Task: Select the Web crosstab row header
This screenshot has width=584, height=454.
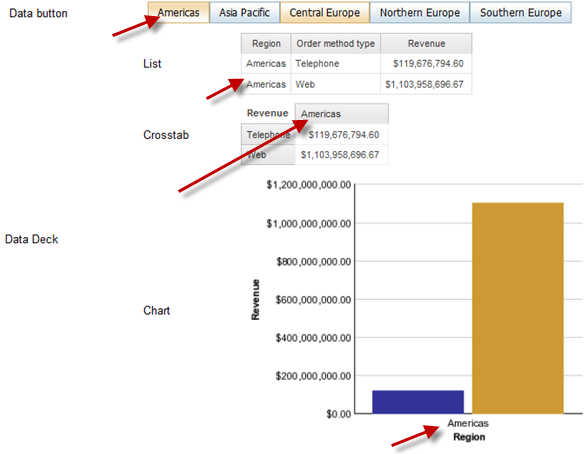Action: pyautogui.click(x=268, y=155)
